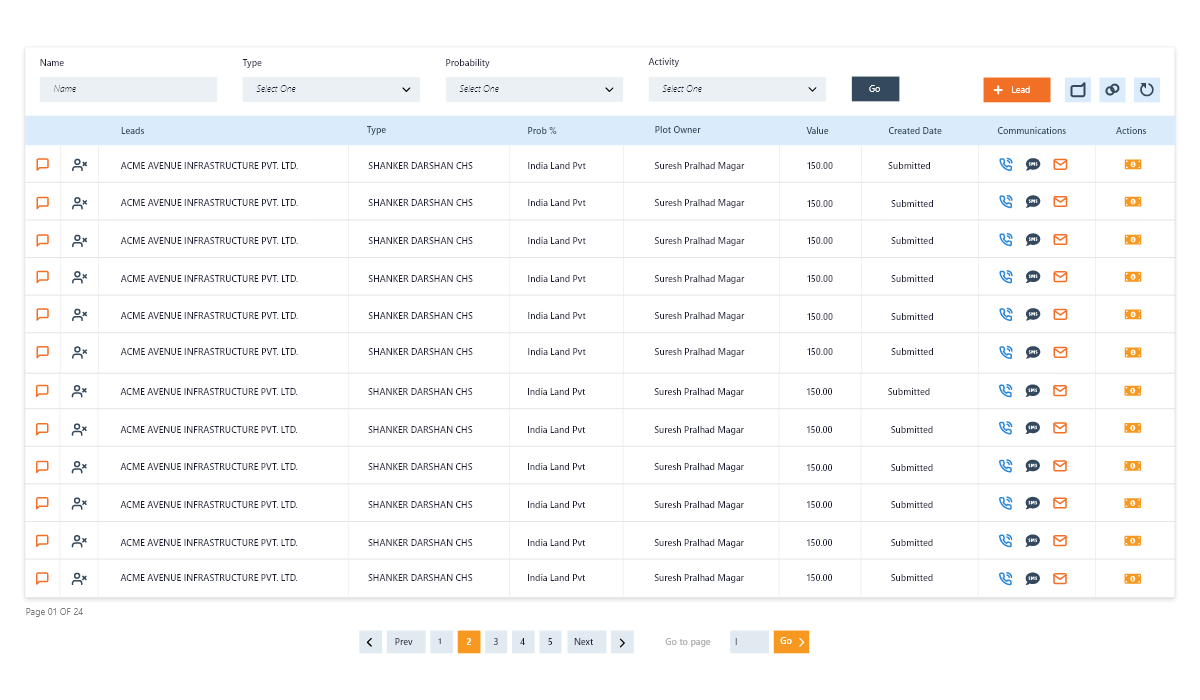The height and width of the screenshot is (700, 1200).
Task: Click the folder icon next to Lead button
Action: (1078, 90)
